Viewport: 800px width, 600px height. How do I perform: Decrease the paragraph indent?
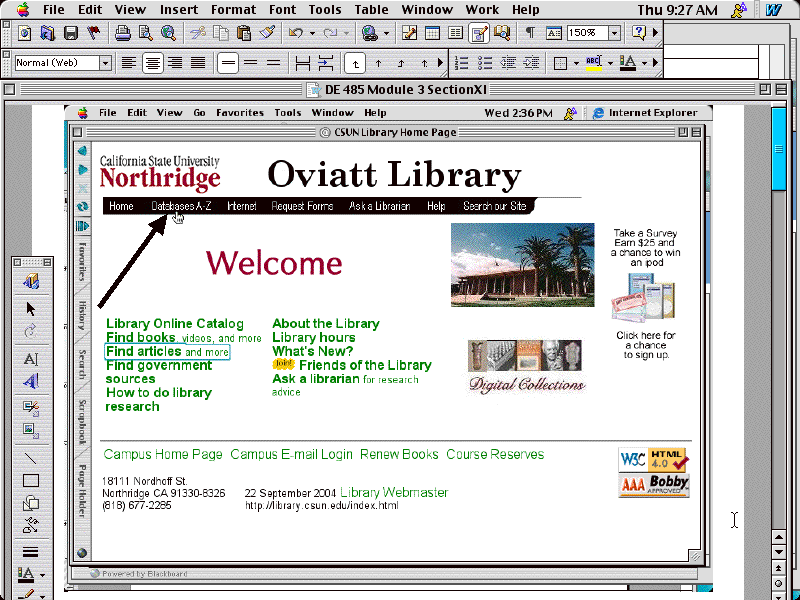click(x=508, y=63)
